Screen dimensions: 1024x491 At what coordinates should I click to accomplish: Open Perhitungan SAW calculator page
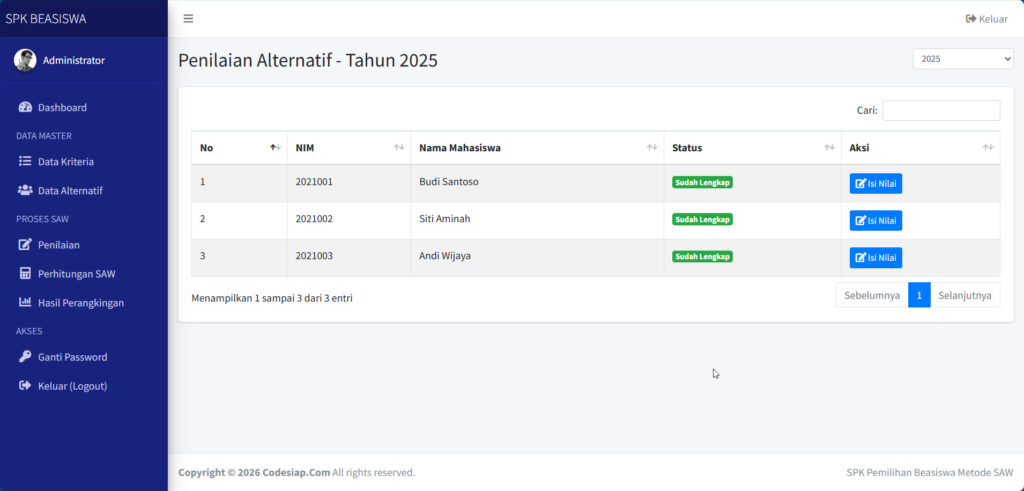[x=75, y=273]
